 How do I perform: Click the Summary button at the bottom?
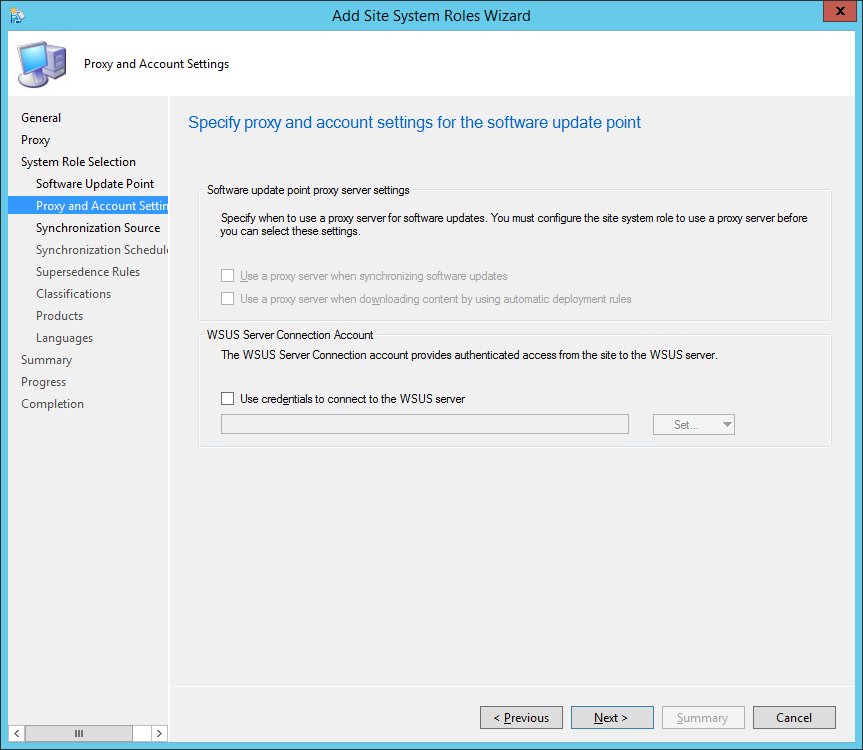(703, 718)
